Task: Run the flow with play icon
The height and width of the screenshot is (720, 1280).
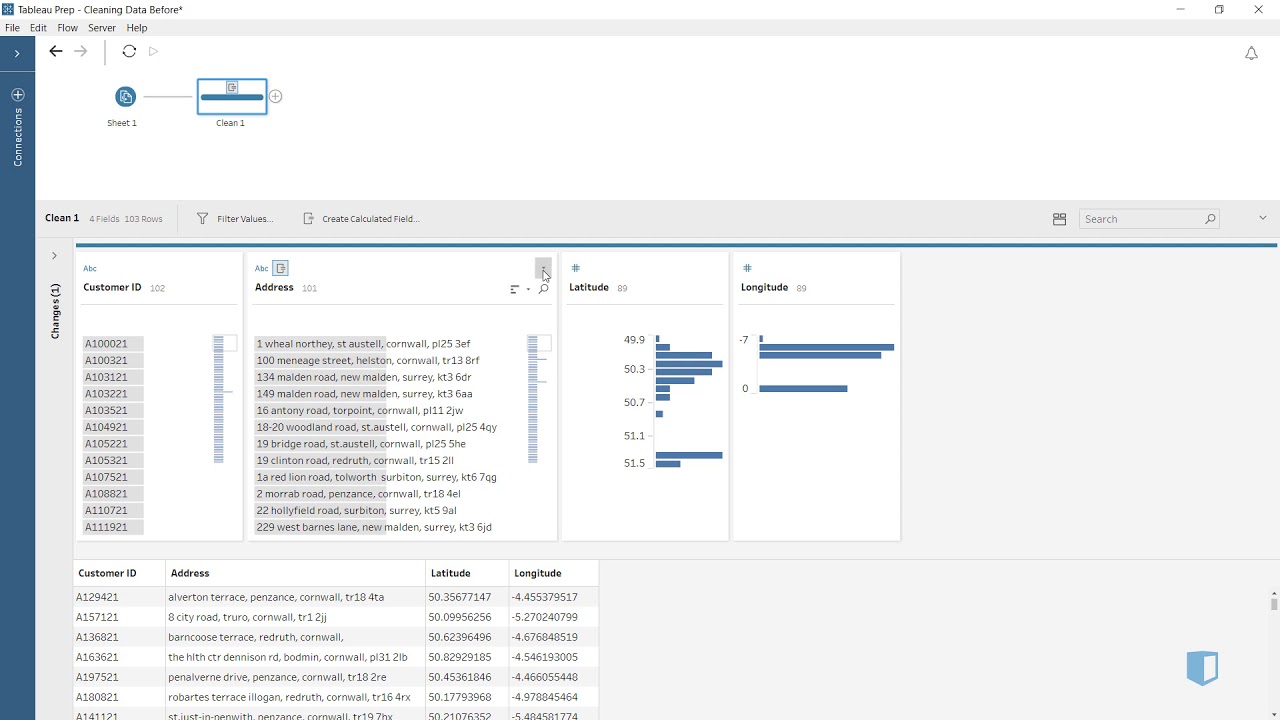Action: pyautogui.click(x=153, y=52)
